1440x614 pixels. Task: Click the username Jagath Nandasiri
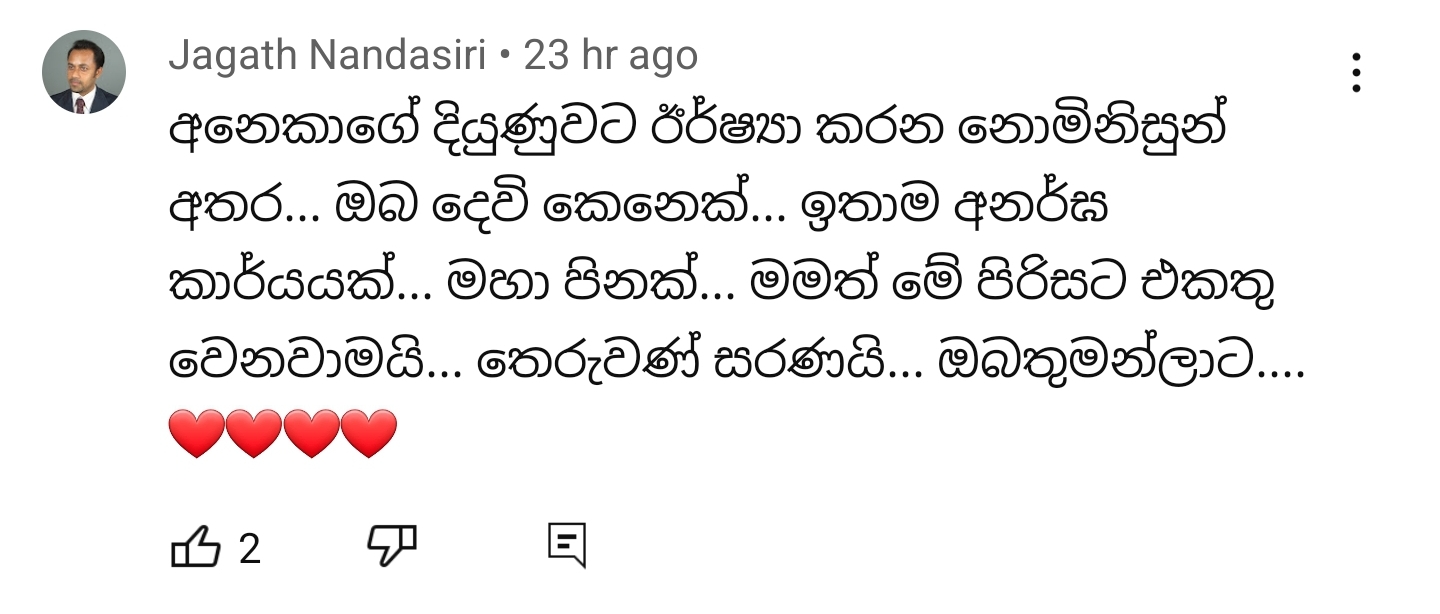coord(327,56)
